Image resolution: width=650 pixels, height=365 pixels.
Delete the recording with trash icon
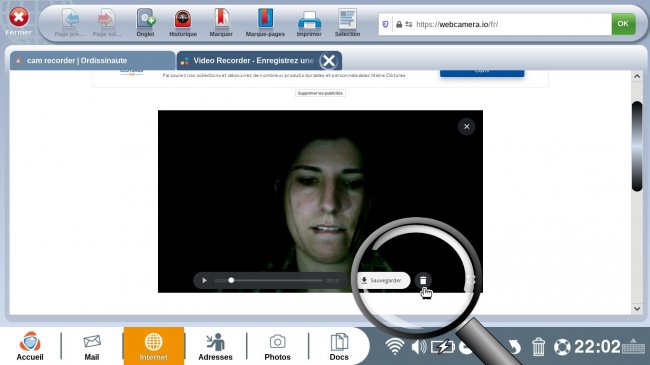pos(423,280)
